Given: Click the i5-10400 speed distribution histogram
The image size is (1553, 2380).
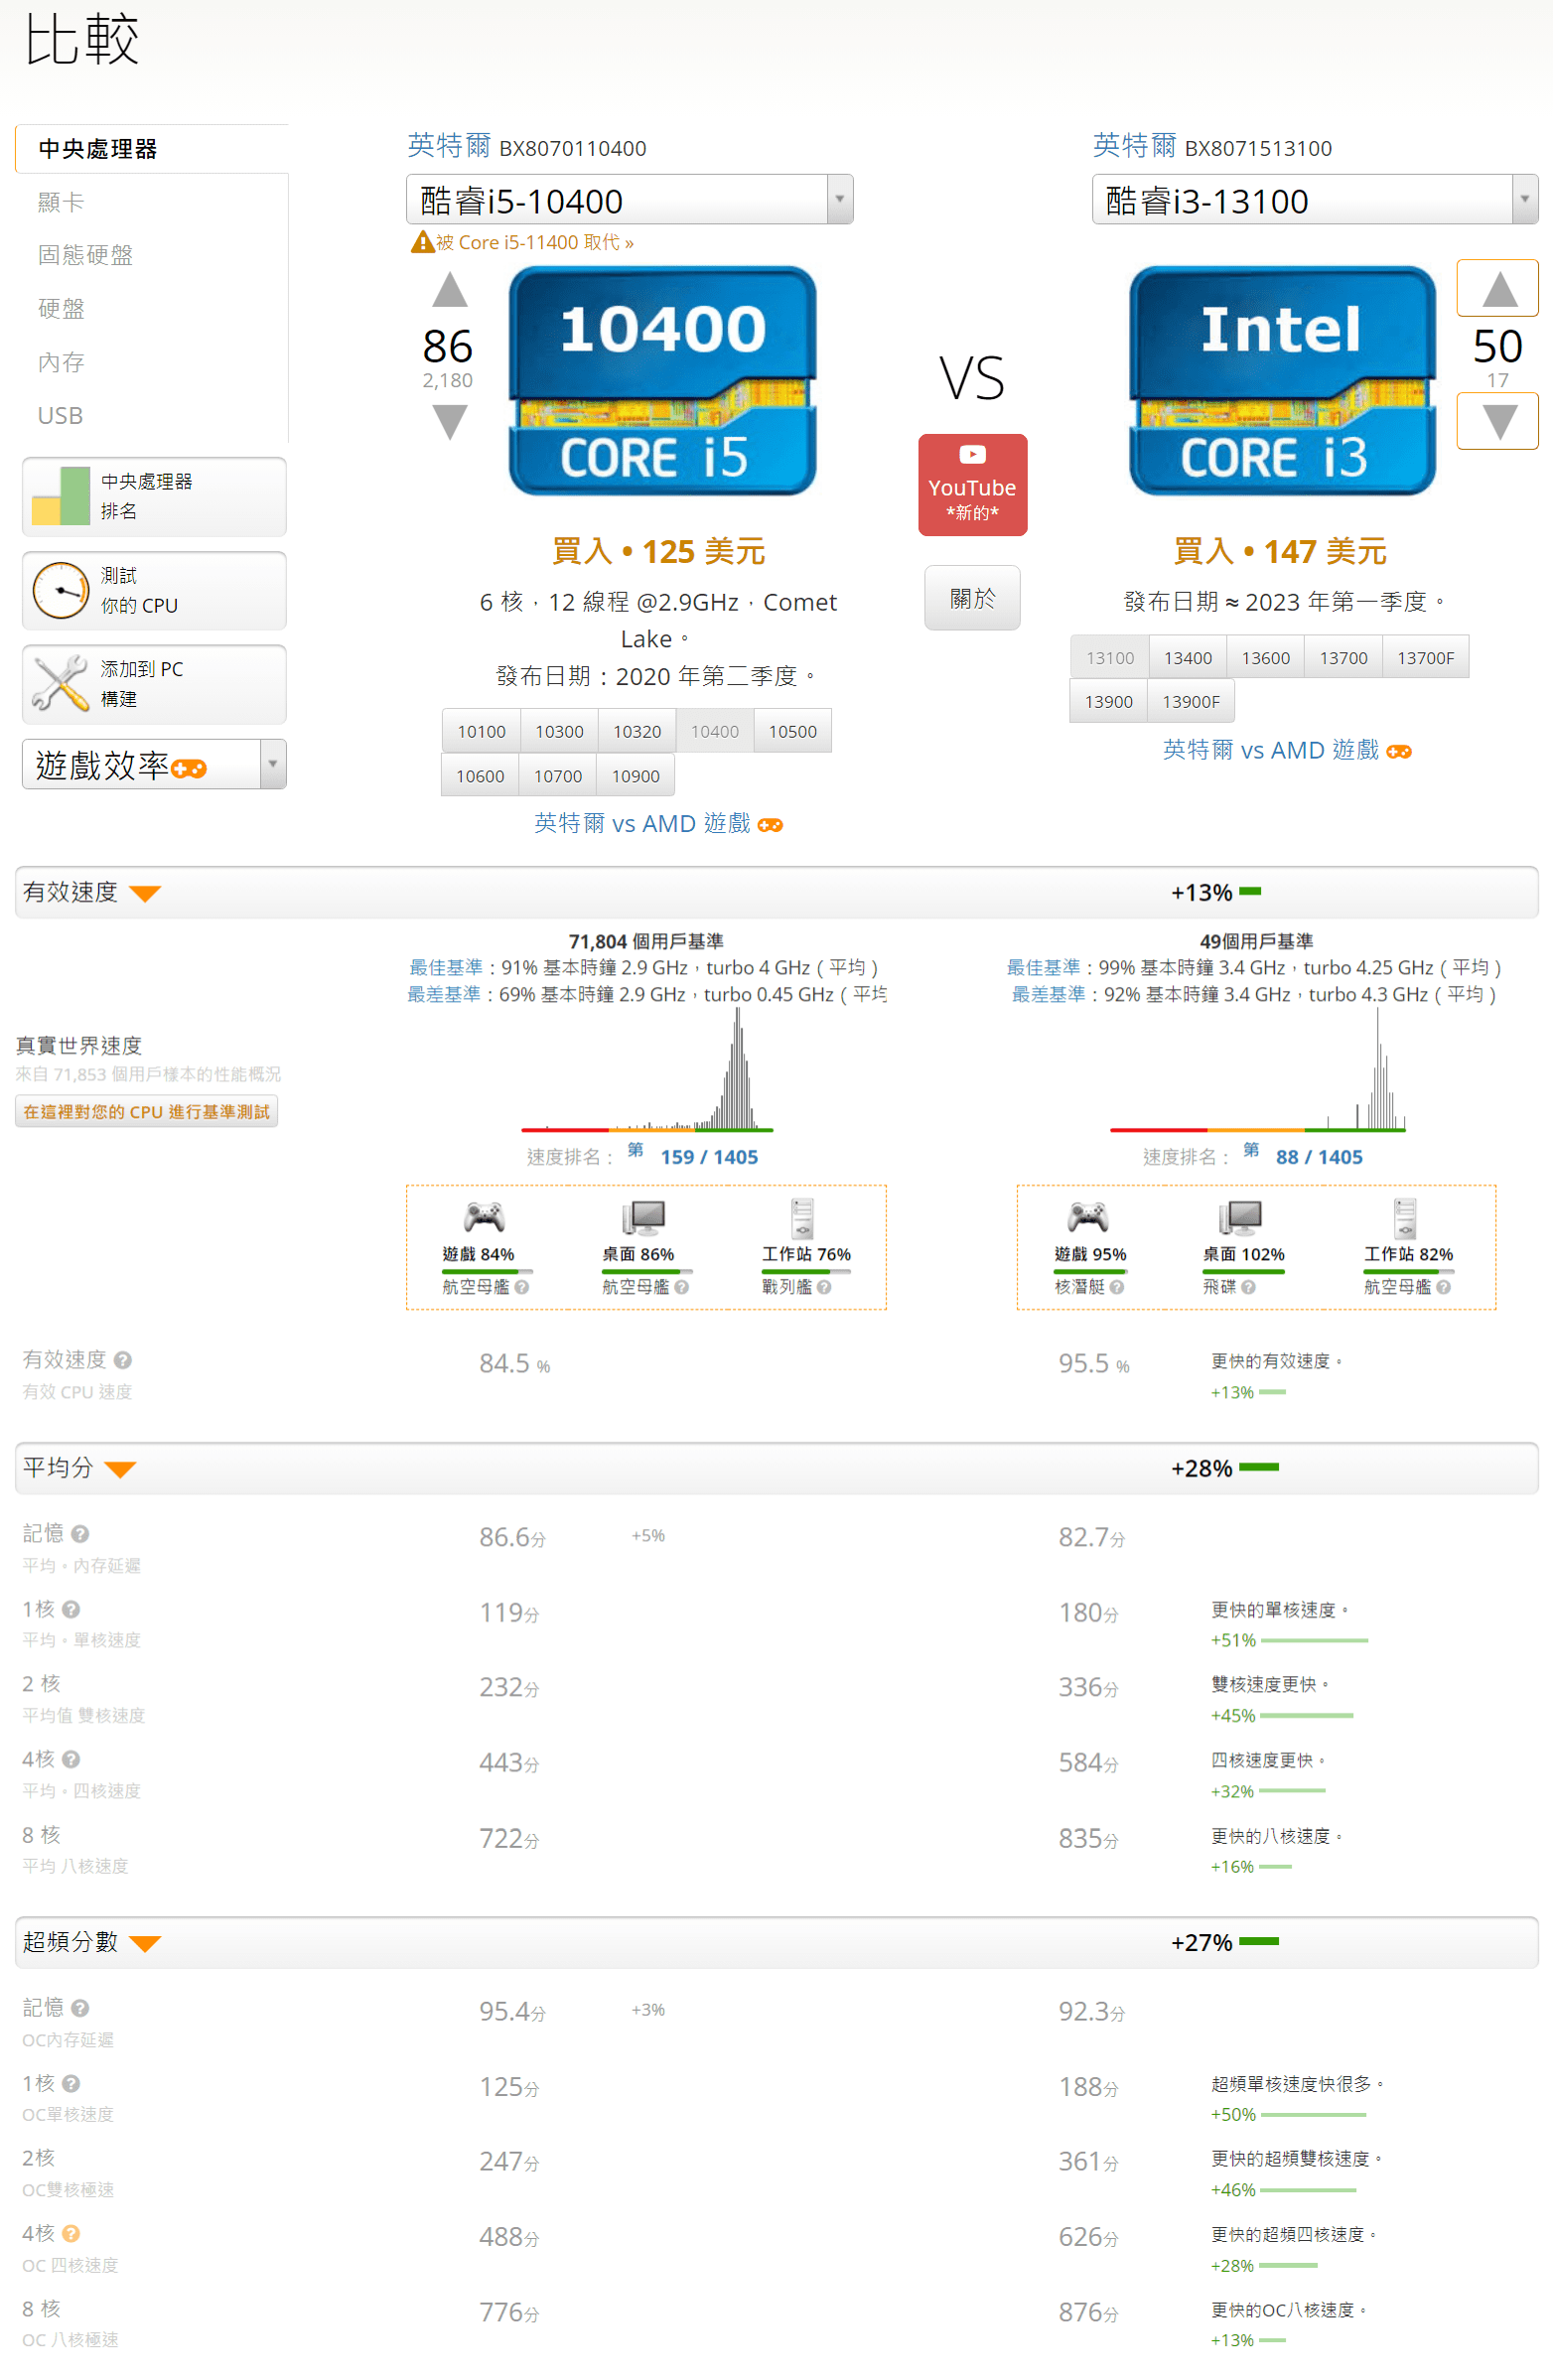Looking at the screenshot, I should 647,1070.
